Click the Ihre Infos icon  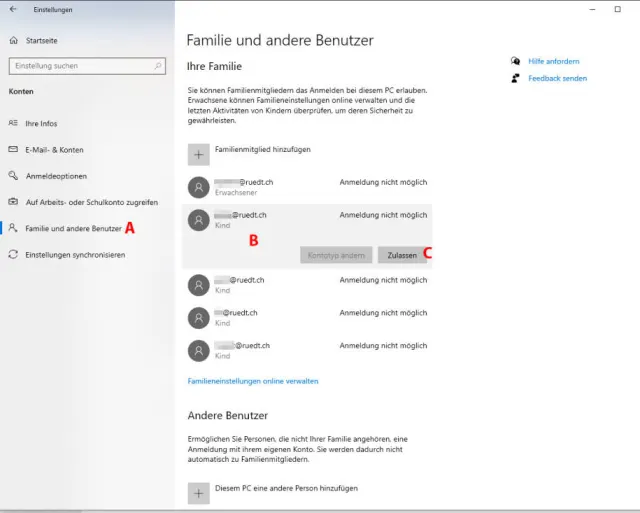pyautogui.click(x=13, y=123)
